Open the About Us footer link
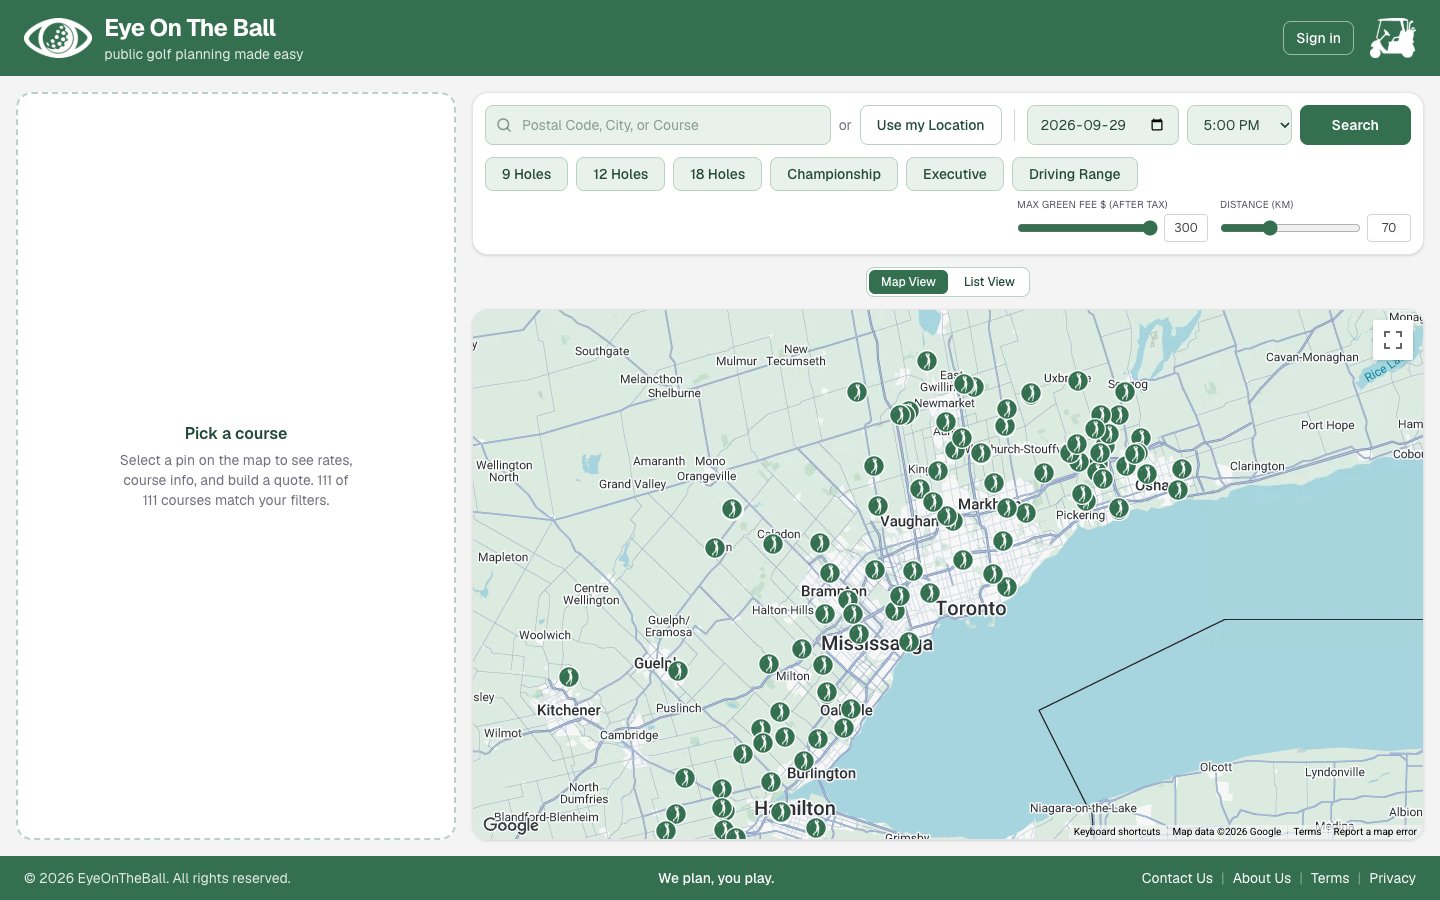Viewport: 1440px width, 900px height. (x=1261, y=878)
